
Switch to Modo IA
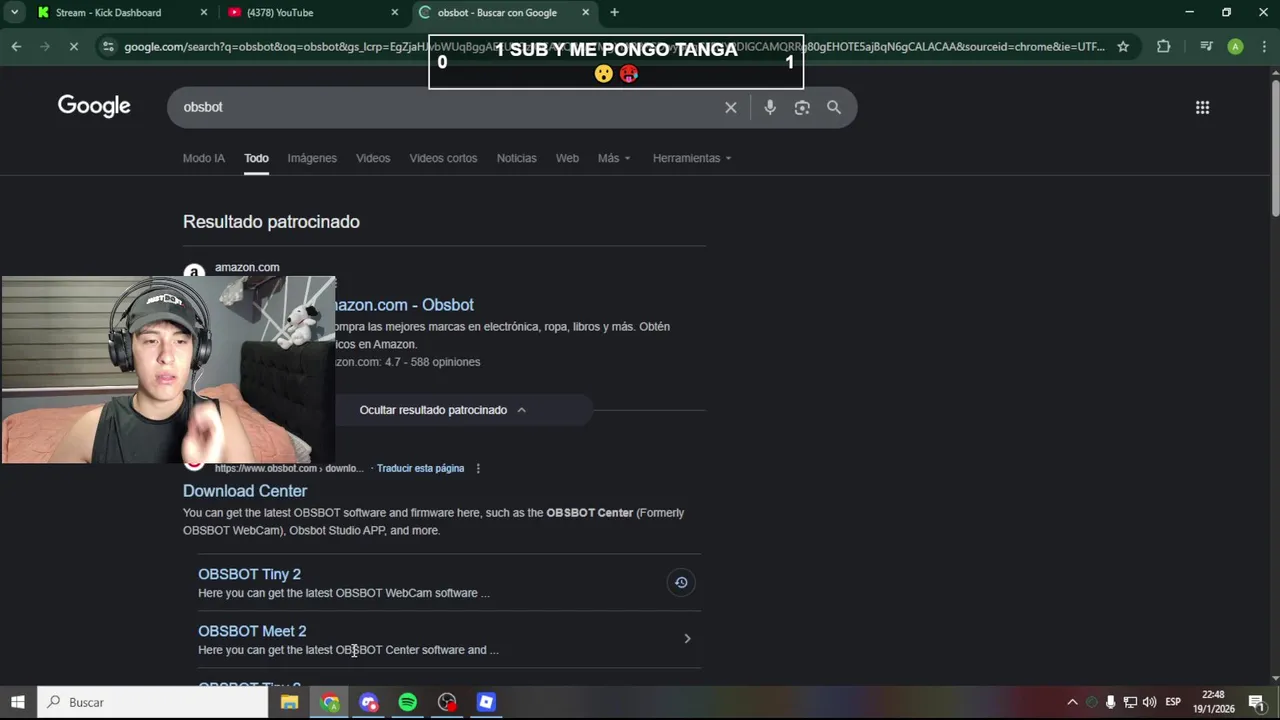point(204,158)
